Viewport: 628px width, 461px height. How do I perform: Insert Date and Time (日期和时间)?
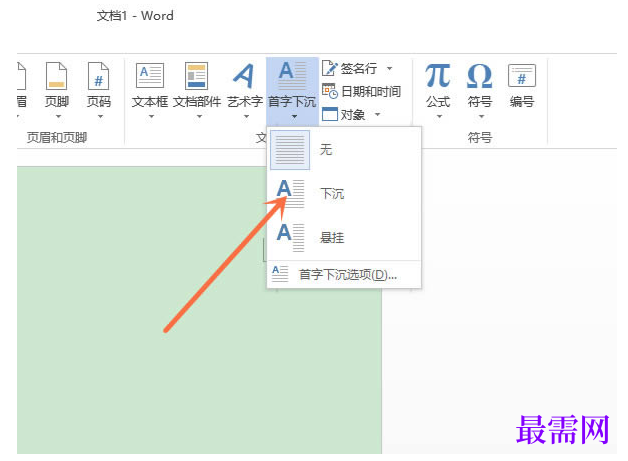point(361,92)
